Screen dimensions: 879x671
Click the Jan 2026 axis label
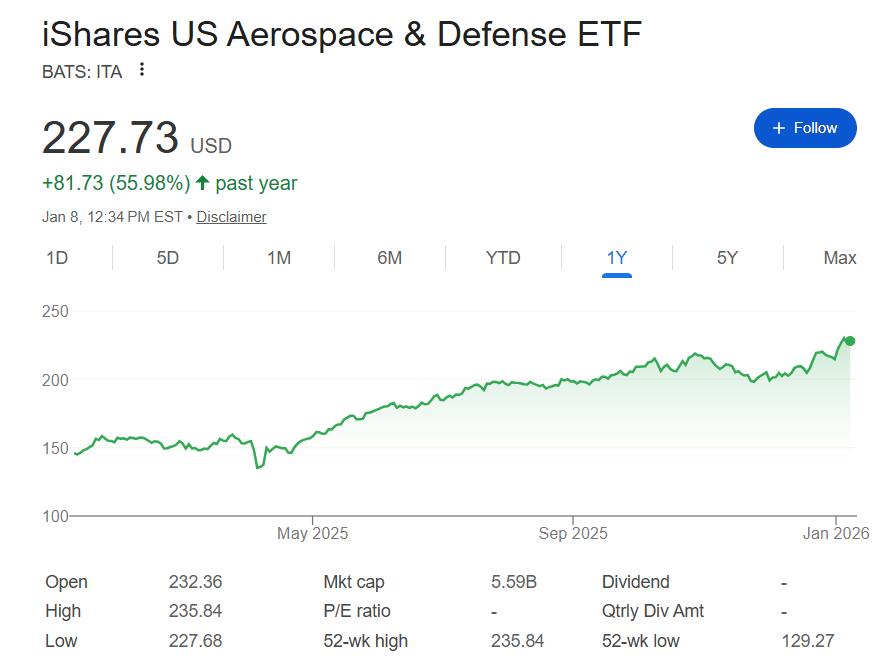(837, 534)
